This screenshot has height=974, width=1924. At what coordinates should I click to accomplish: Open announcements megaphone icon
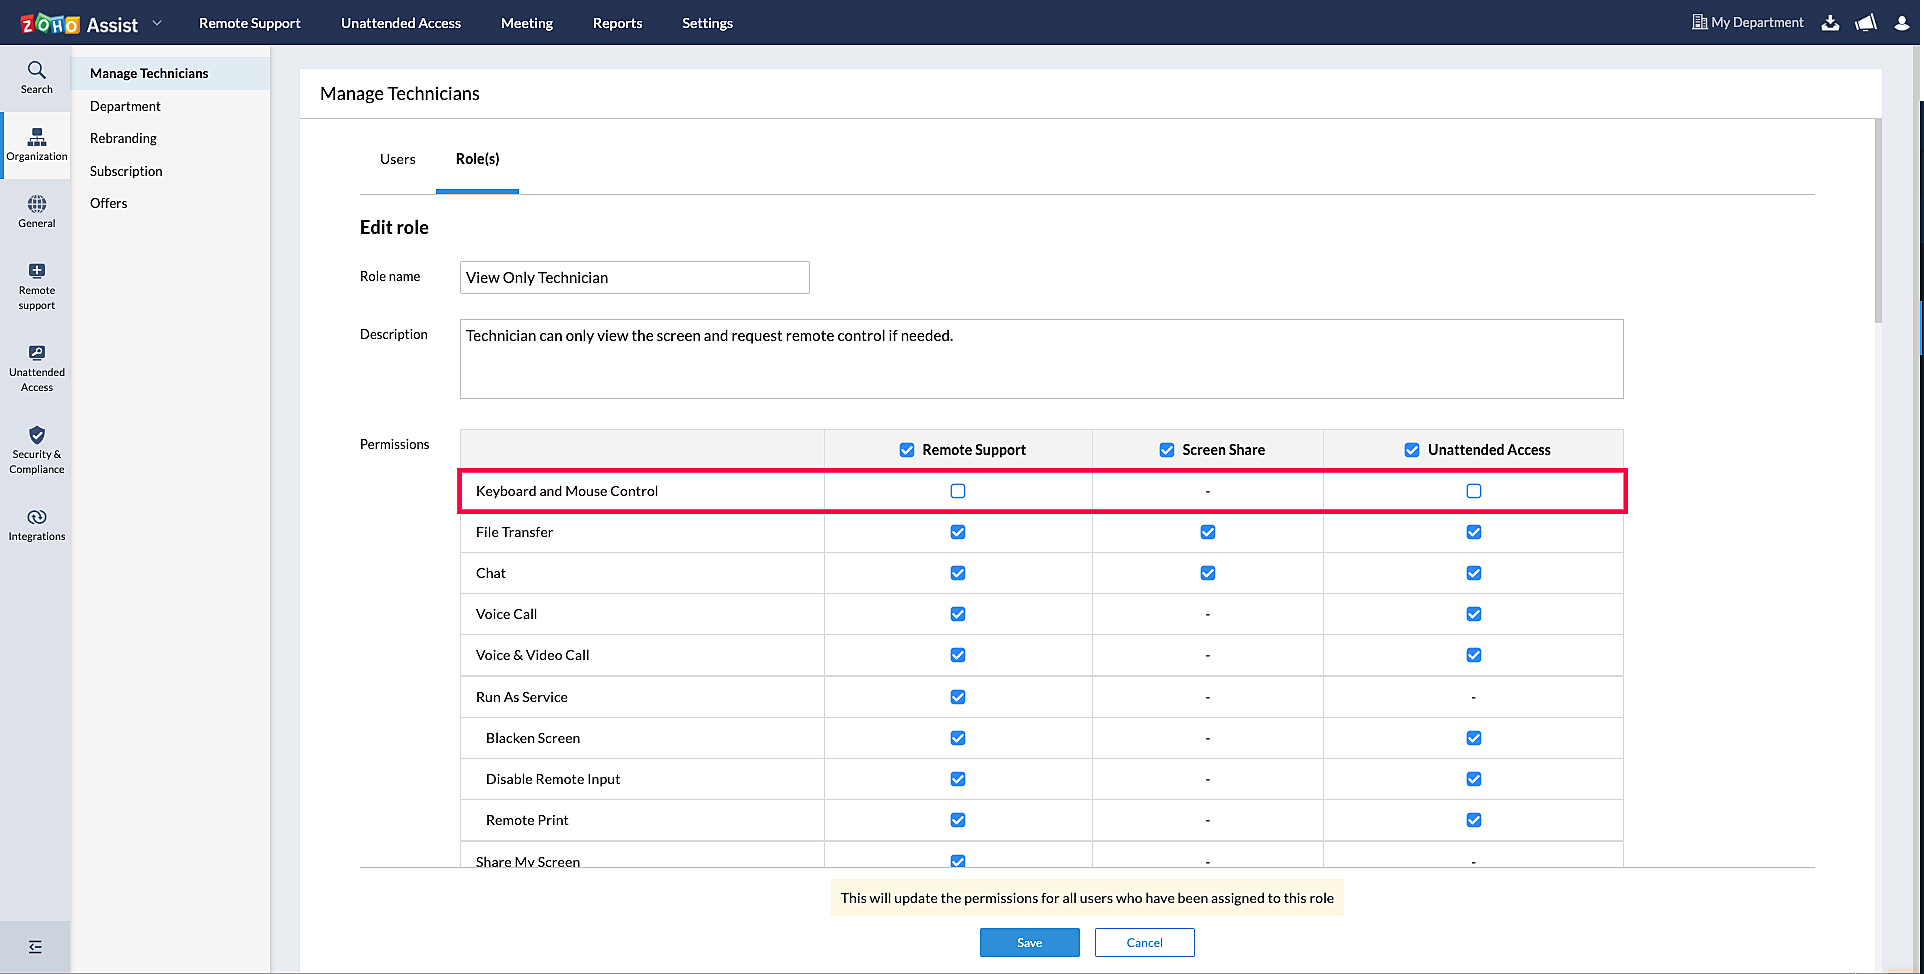pos(1866,23)
